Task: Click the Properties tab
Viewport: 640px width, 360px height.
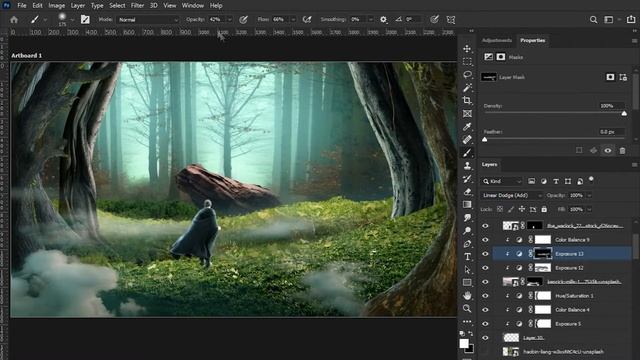Action: (x=533, y=40)
